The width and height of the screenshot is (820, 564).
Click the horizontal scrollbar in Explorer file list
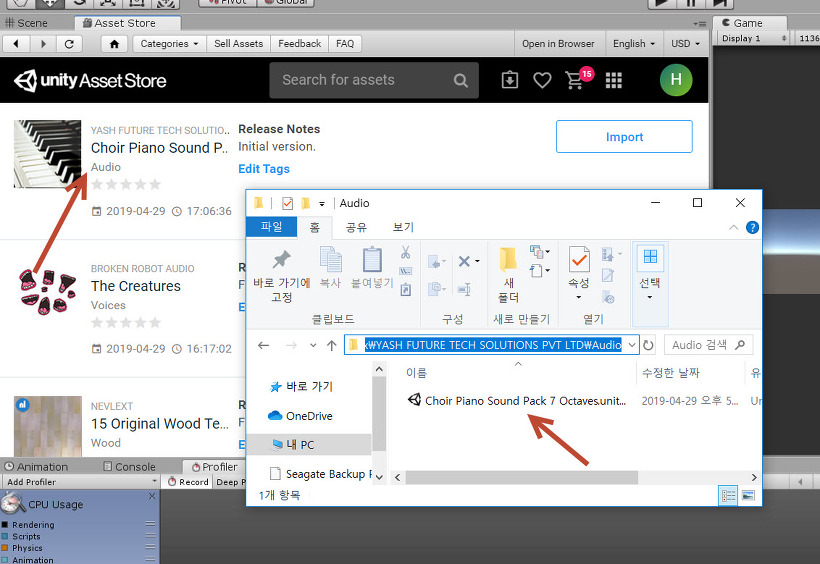[x=521, y=477]
